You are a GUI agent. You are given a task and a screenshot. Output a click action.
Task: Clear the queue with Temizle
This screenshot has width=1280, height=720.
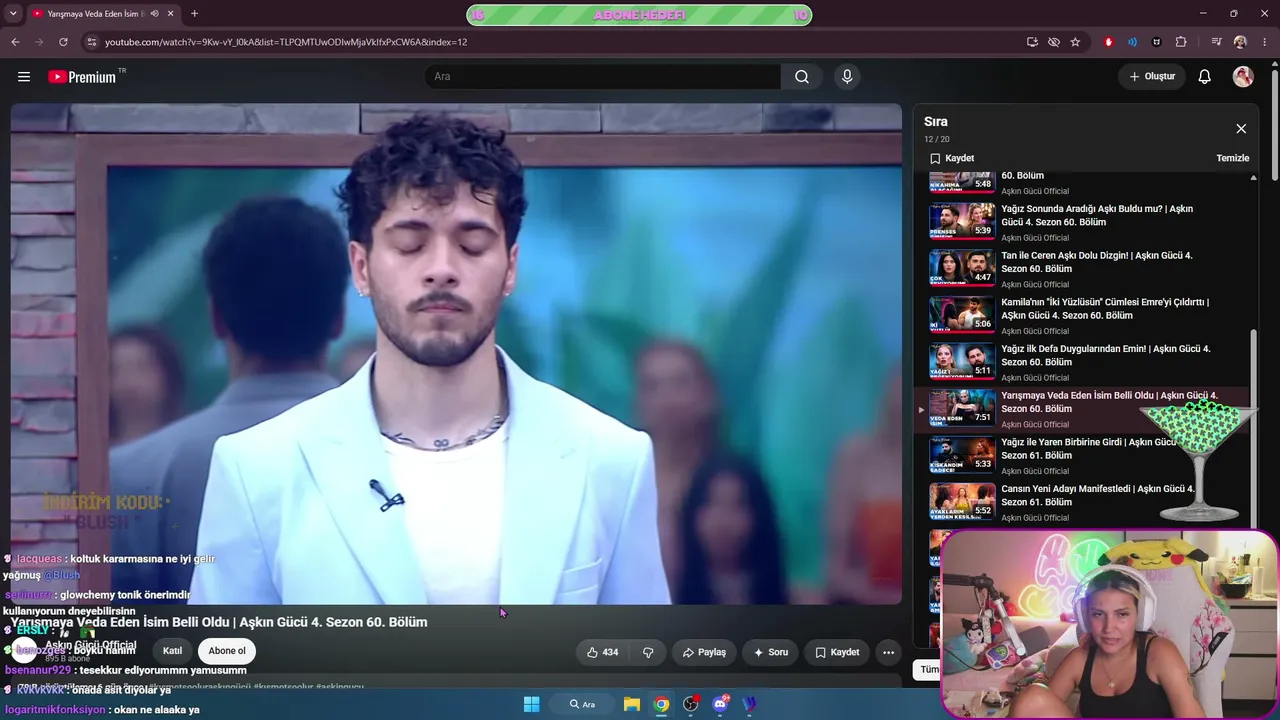pos(1233,158)
